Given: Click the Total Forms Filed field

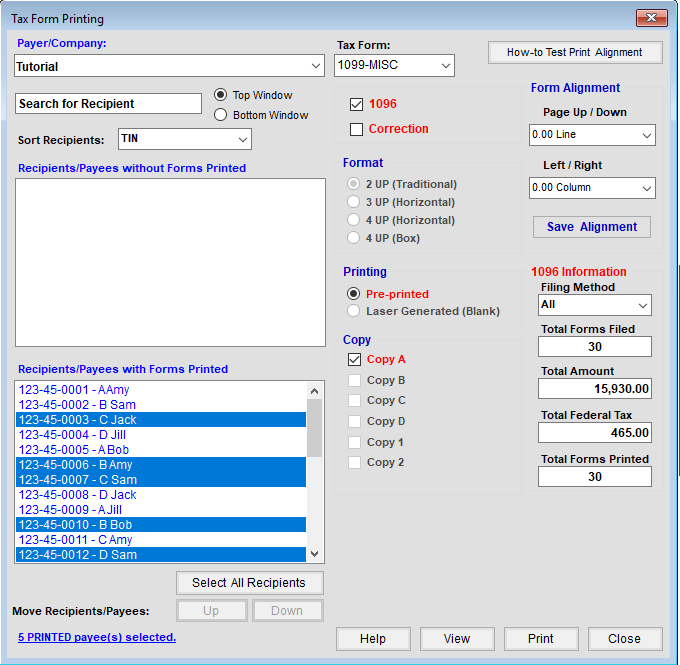Looking at the screenshot, I should [595, 347].
